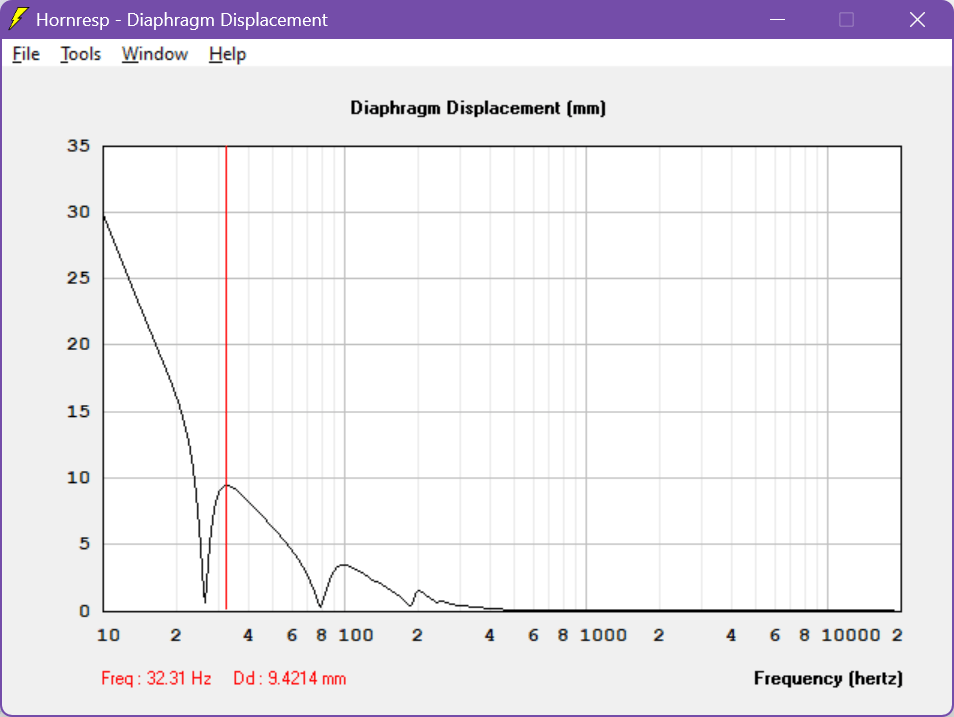Click the red frequency marker line

click(x=226, y=377)
